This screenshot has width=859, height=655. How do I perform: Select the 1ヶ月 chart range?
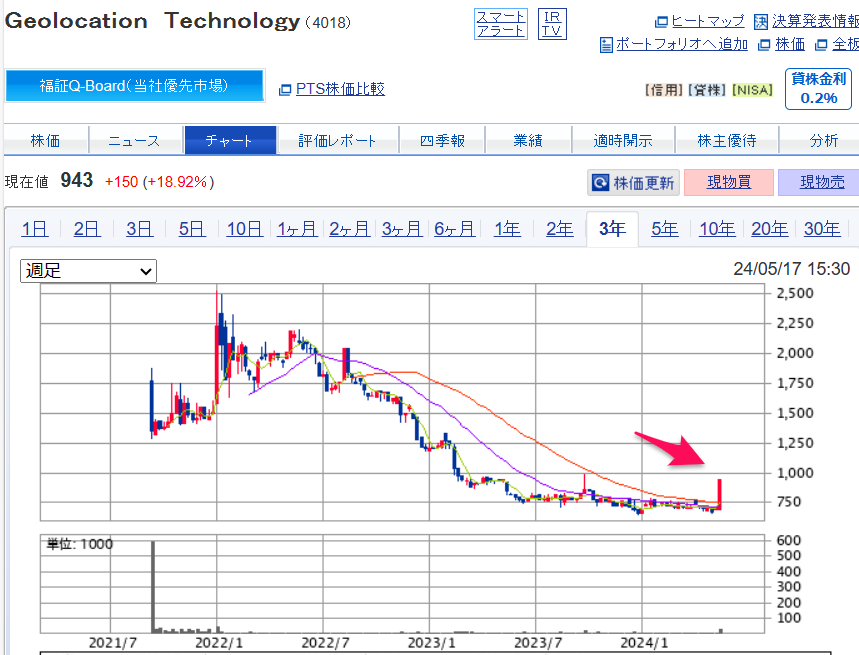pos(297,229)
